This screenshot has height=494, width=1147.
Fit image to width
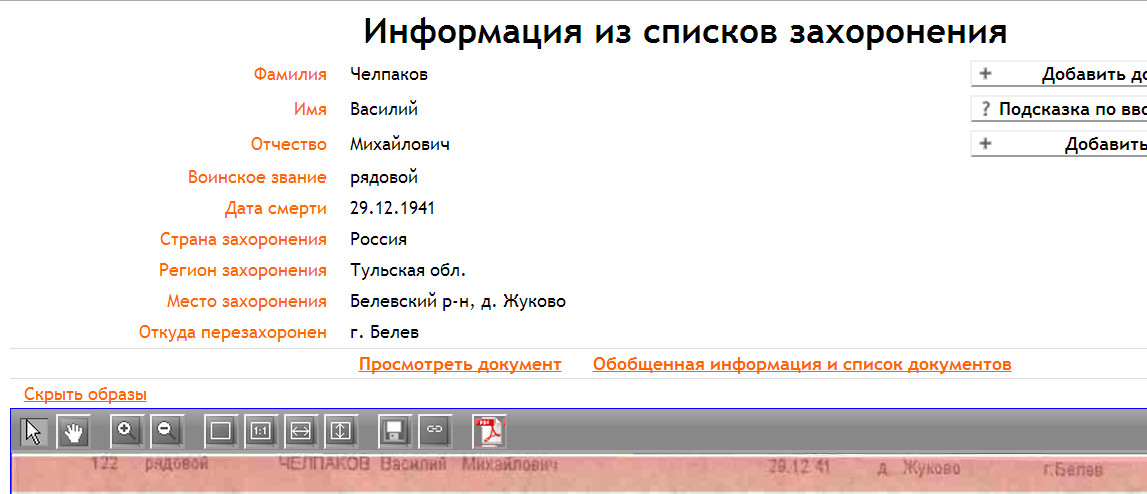[x=300, y=431]
